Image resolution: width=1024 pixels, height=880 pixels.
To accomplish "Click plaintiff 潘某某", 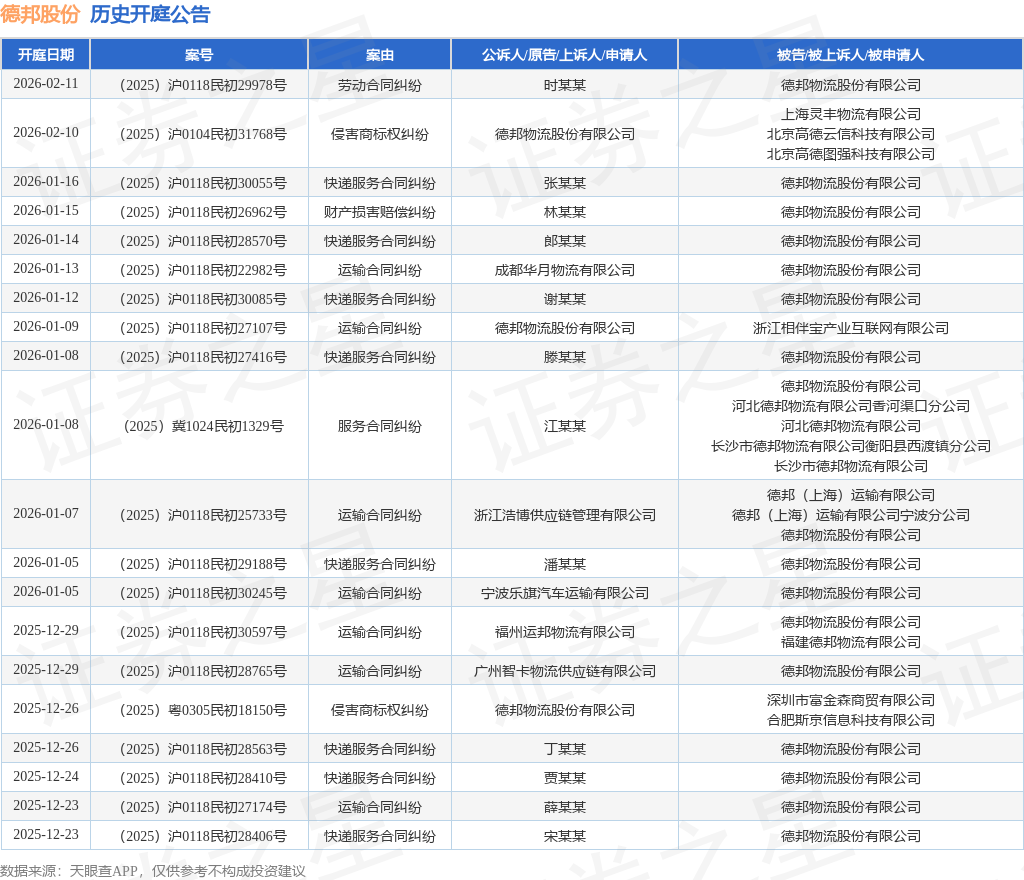I will 565,564.
